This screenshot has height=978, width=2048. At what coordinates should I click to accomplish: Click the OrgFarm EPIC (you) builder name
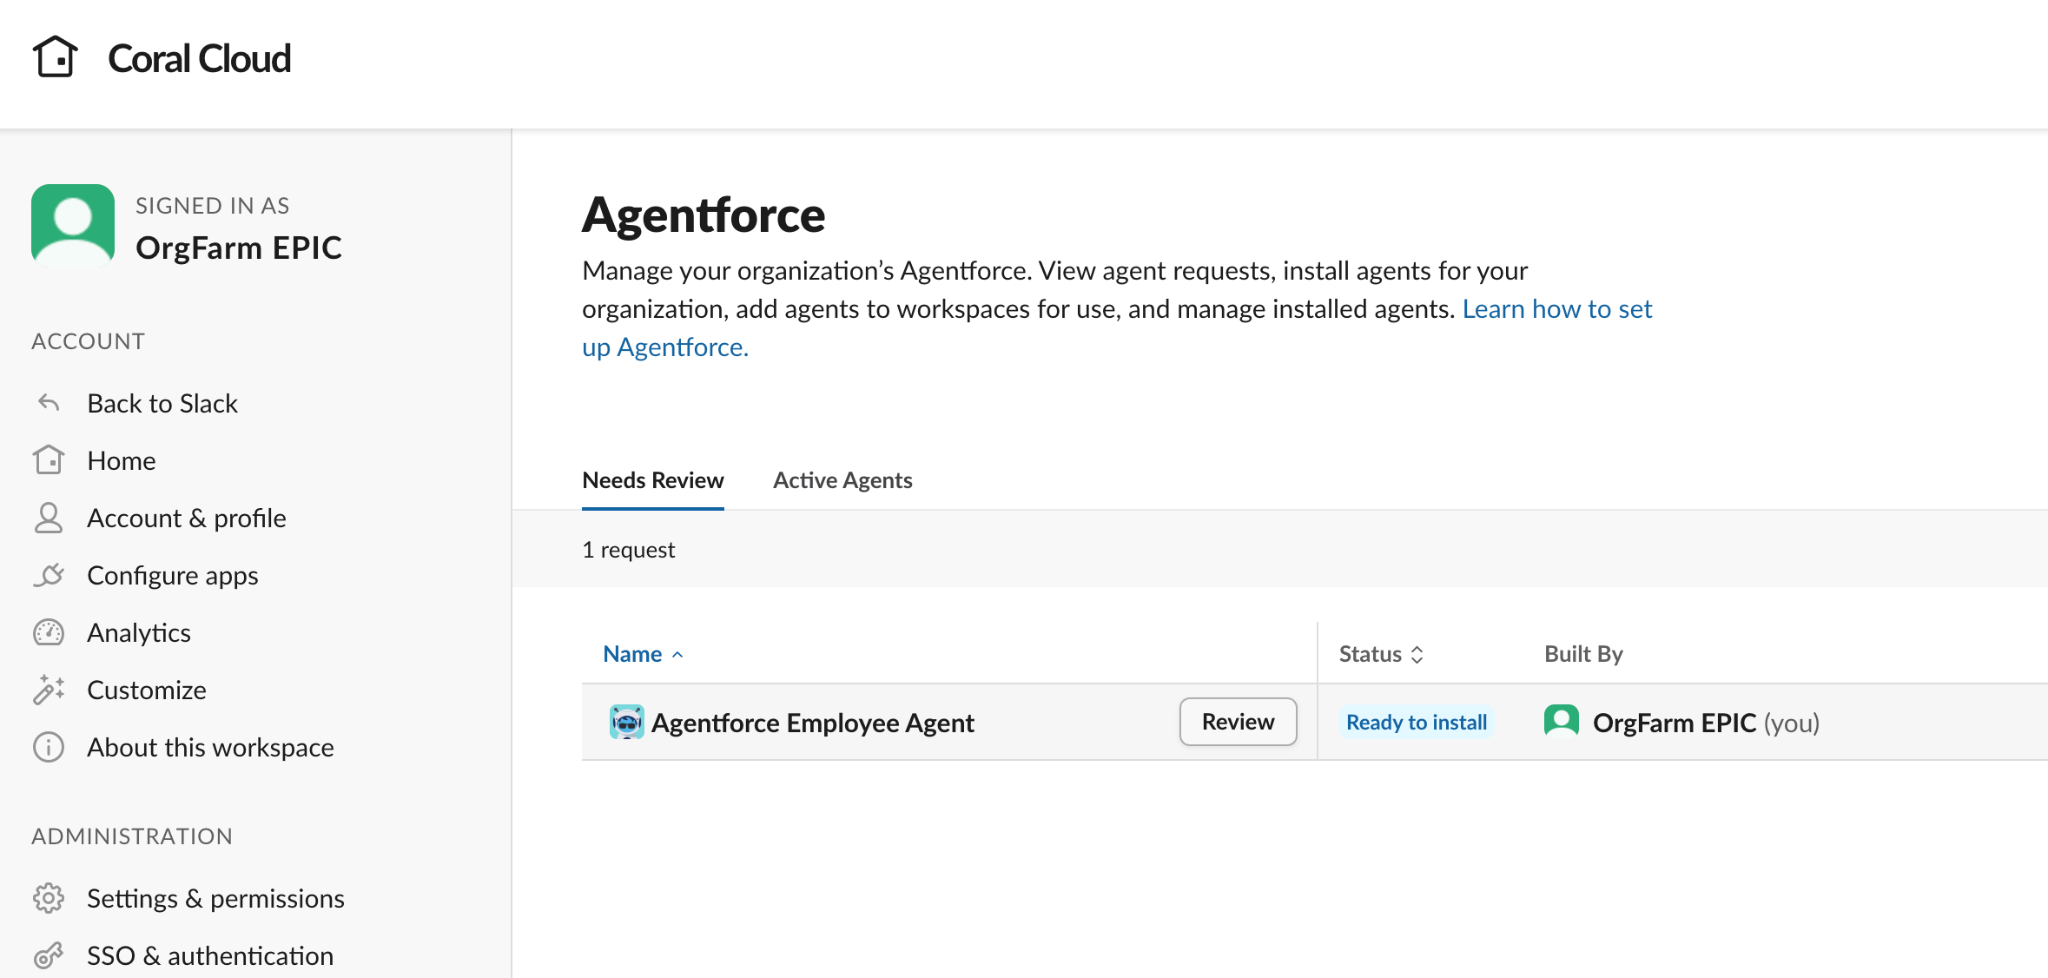[x=1705, y=722]
